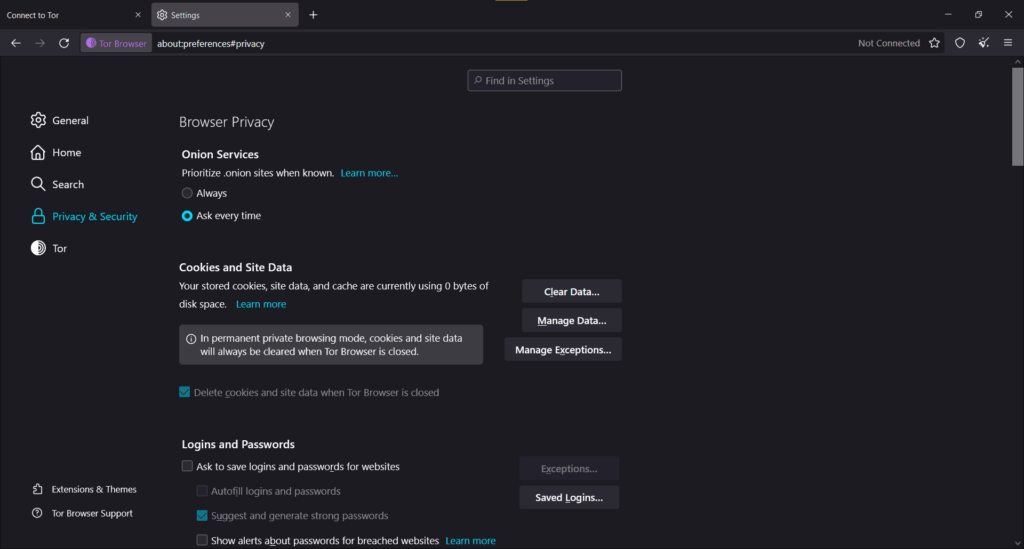Close the Settings tab

coord(288,15)
